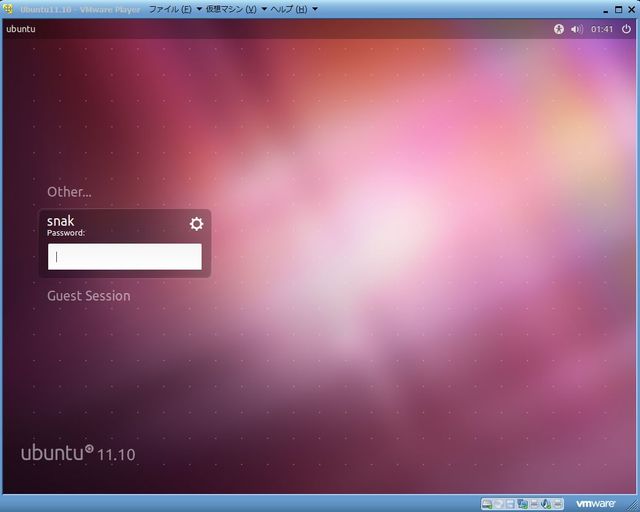Screen dimensions: 640x512
Task: Select the Guest Session login option
Action: pos(89,296)
